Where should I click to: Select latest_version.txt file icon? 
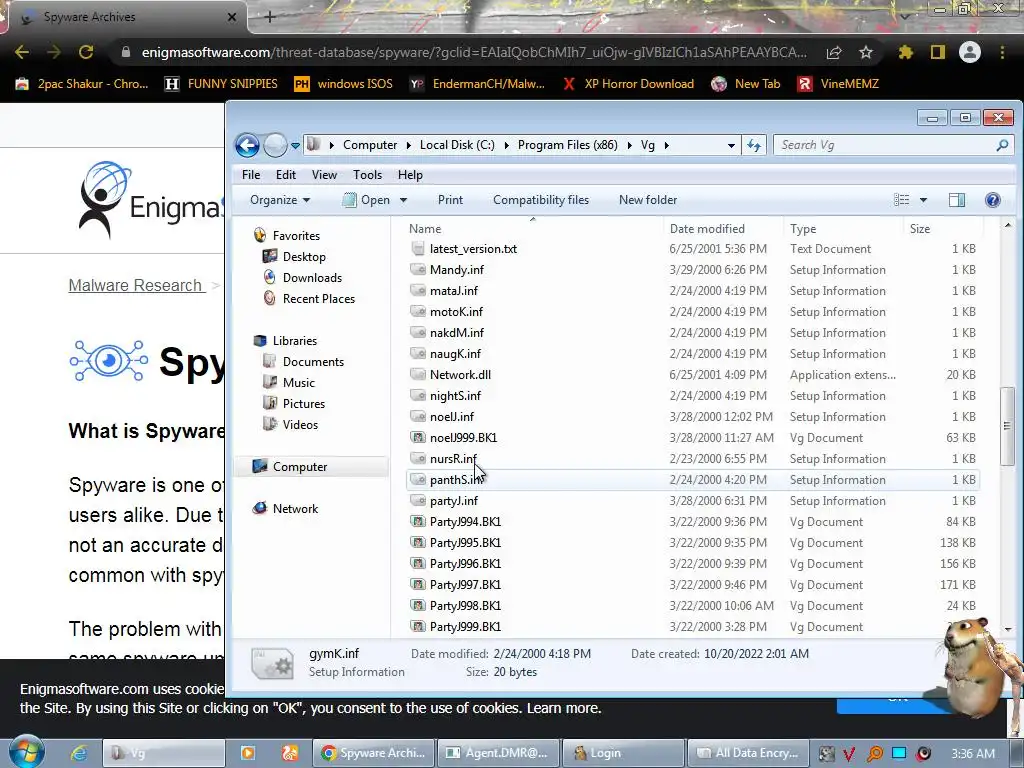(x=418, y=249)
